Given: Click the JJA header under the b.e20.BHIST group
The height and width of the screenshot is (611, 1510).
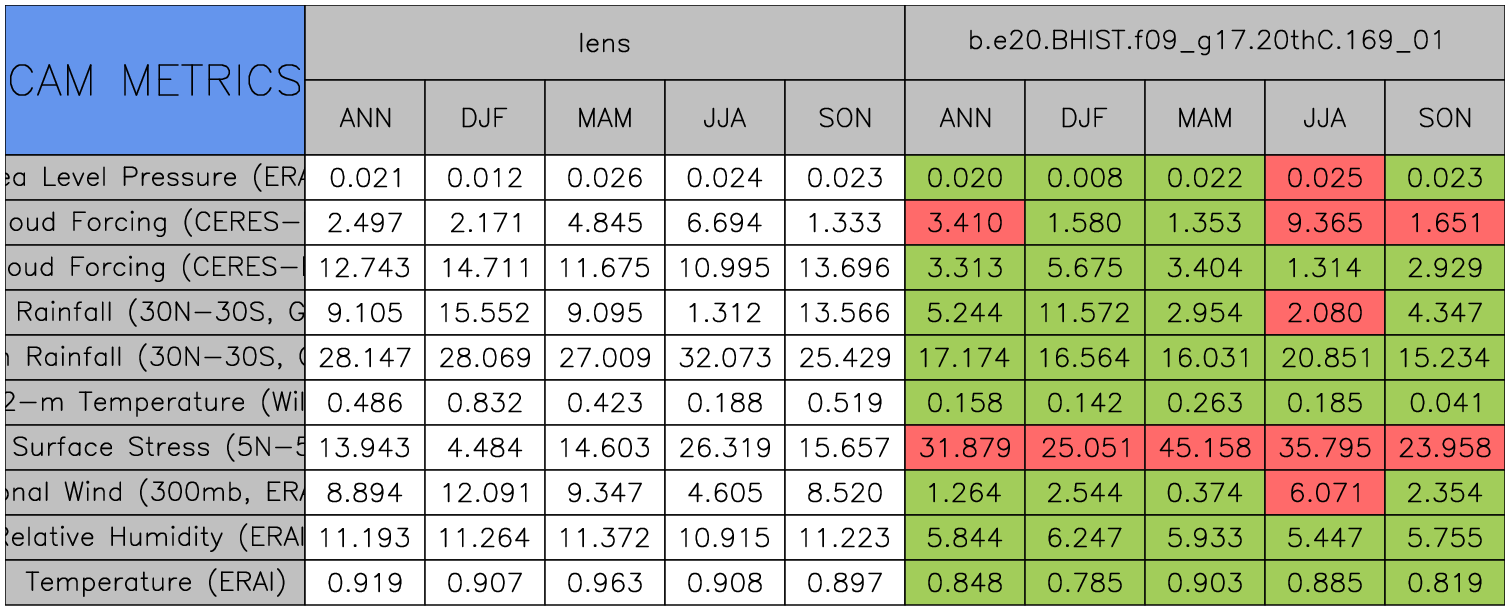Looking at the screenshot, I should 1324,118.
